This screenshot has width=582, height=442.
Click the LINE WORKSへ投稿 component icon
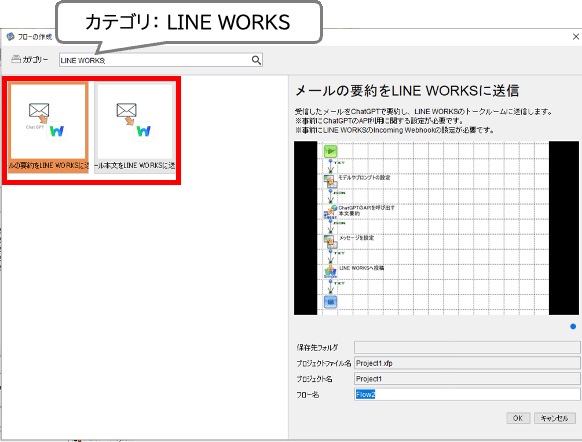click(x=330, y=272)
